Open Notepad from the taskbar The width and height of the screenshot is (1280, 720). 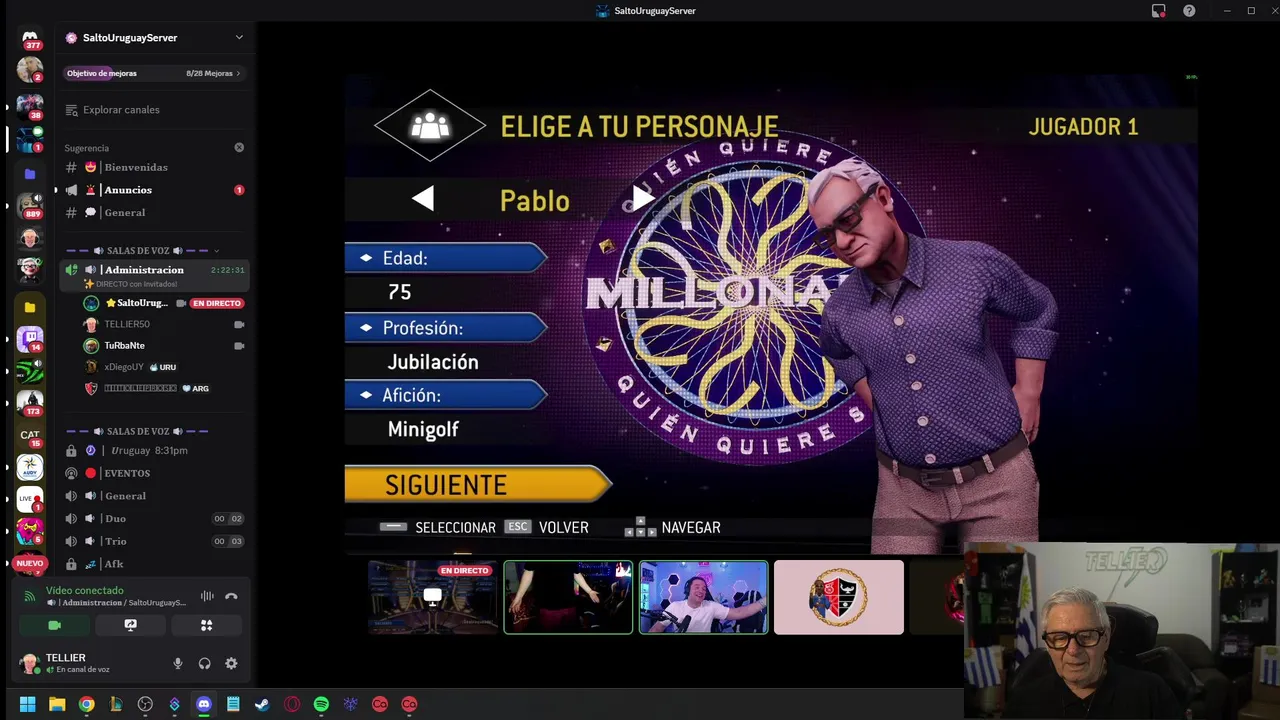point(233,704)
